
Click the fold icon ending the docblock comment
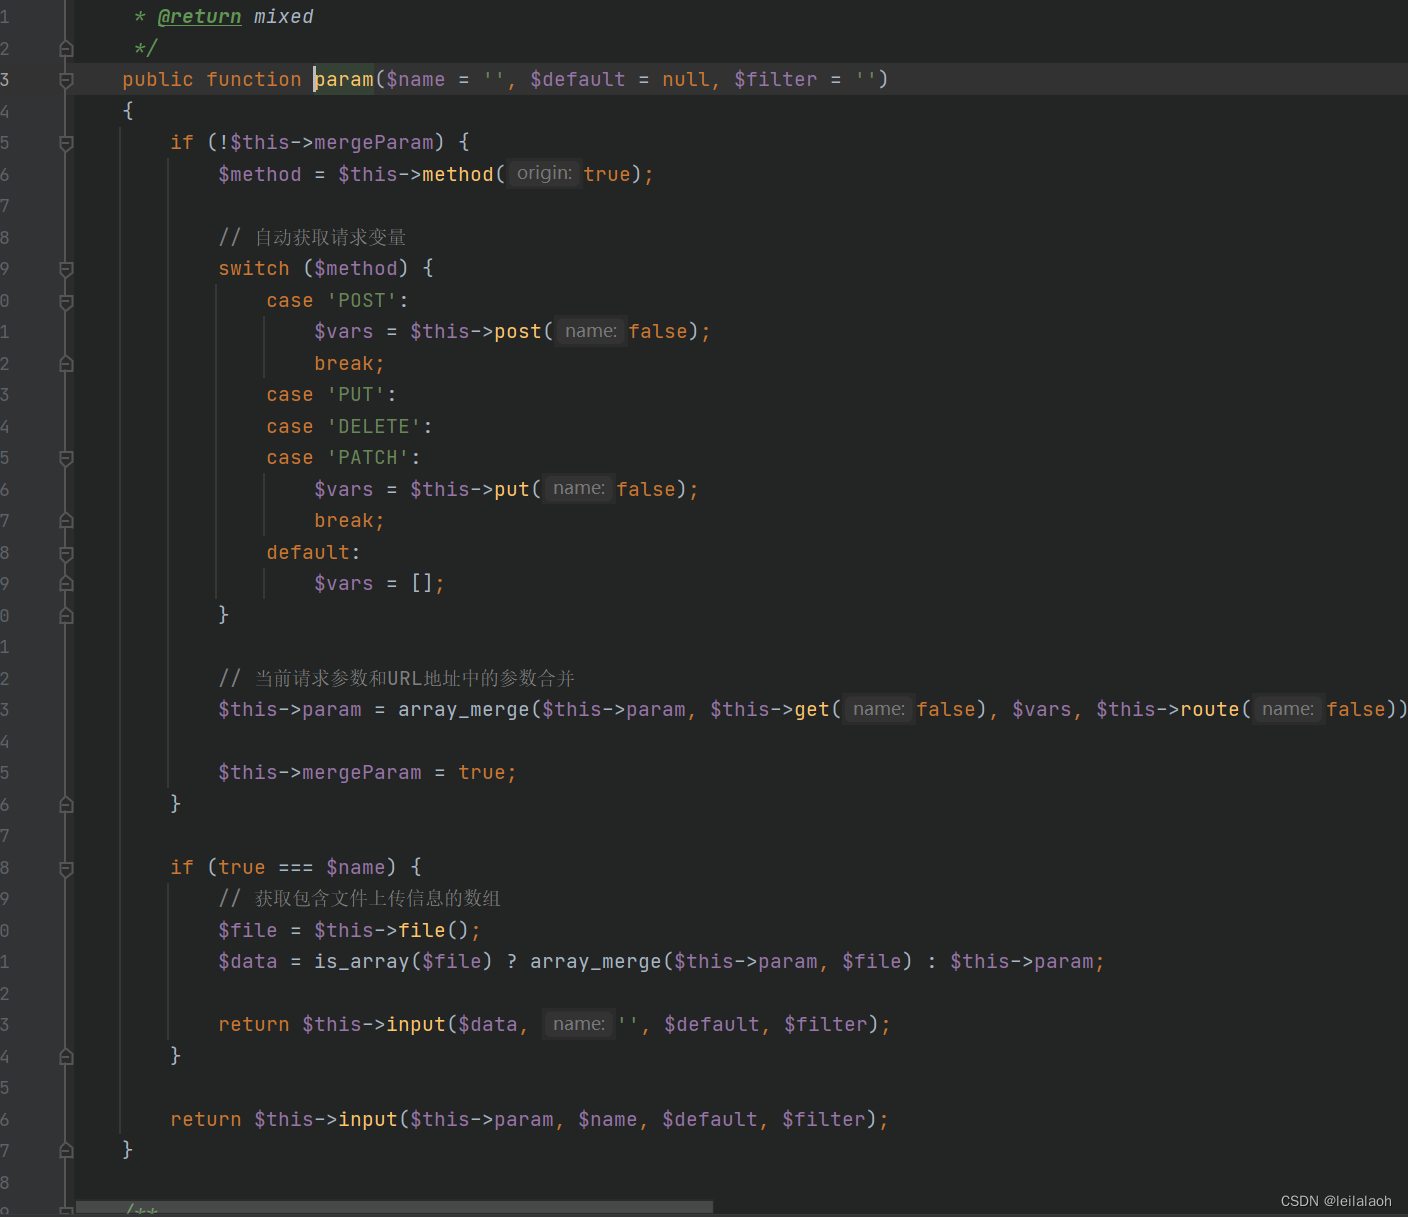(x=66, y=48)
